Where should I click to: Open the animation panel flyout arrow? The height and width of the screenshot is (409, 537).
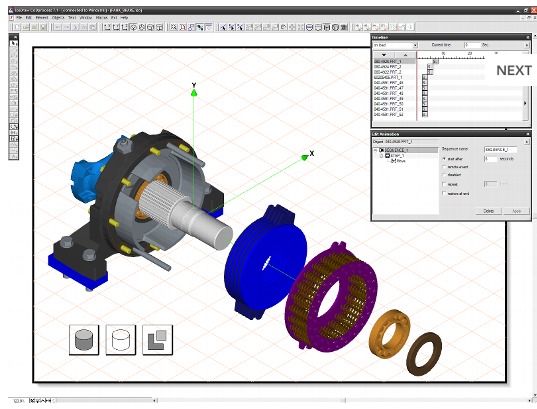[x=527, y=142]
